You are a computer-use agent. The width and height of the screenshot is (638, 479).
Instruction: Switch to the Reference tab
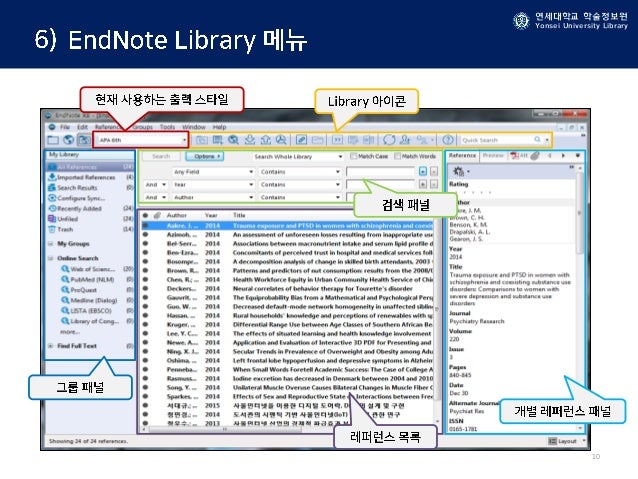(x=462, y=155)
